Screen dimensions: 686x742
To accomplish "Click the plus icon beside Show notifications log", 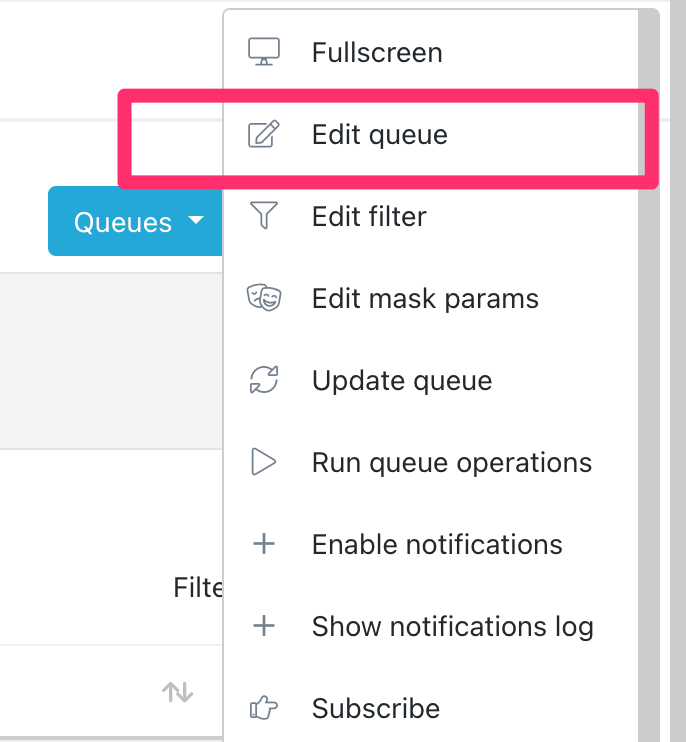I will click(264, 626).
